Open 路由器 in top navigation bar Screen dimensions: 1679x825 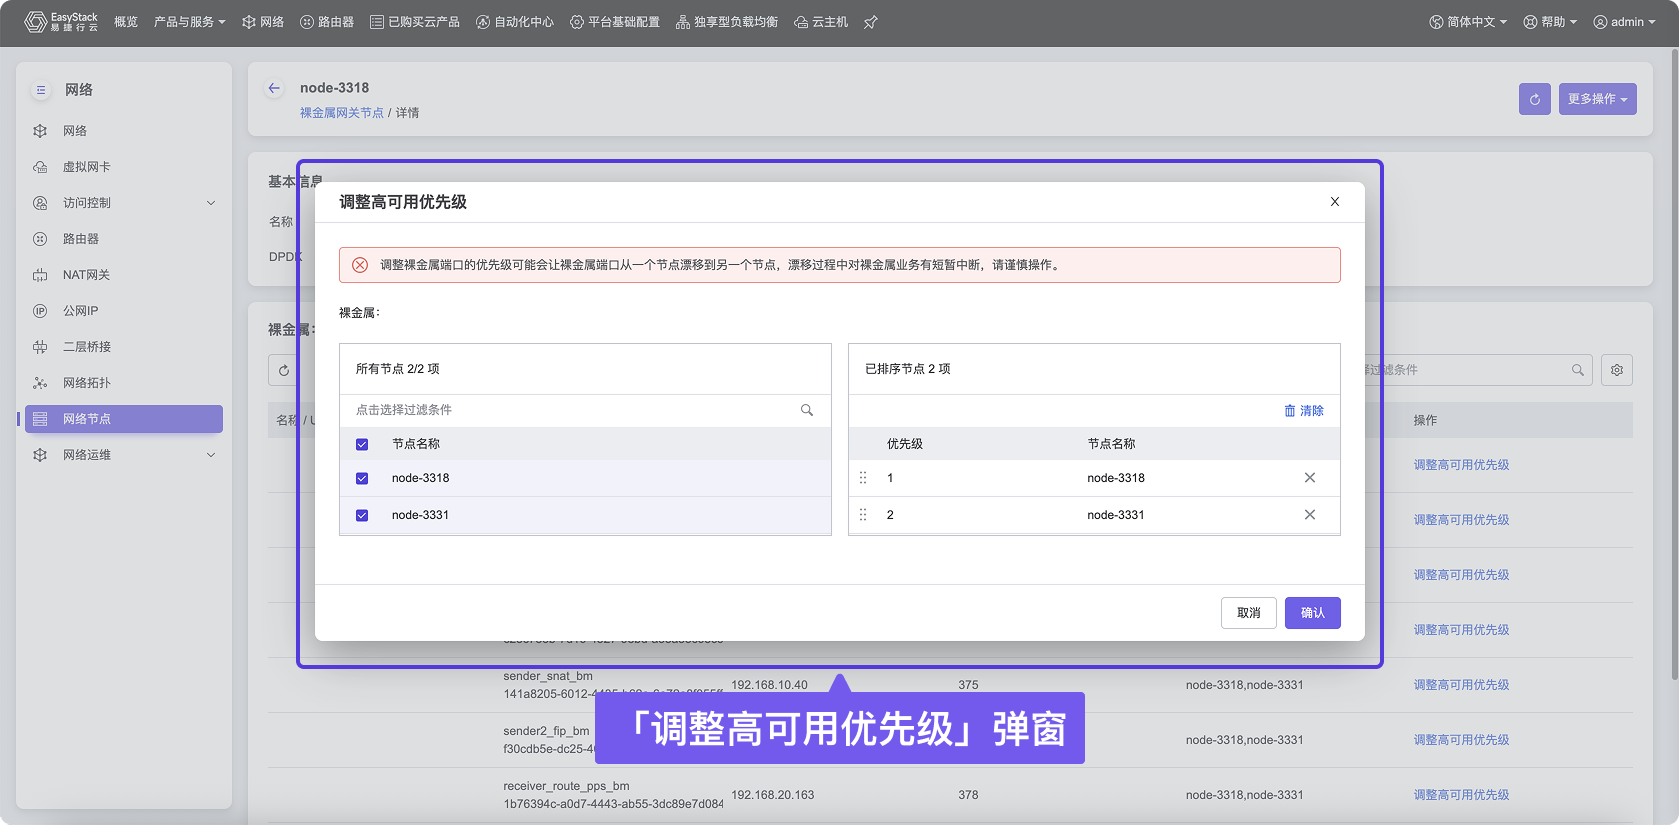(x=327, y=22)
